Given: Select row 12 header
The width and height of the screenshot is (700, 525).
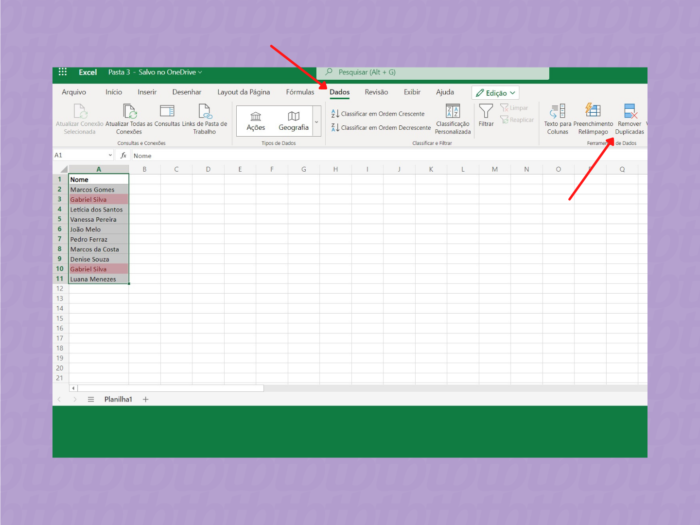Looking at the screenshot, I should tap(60, 289).
